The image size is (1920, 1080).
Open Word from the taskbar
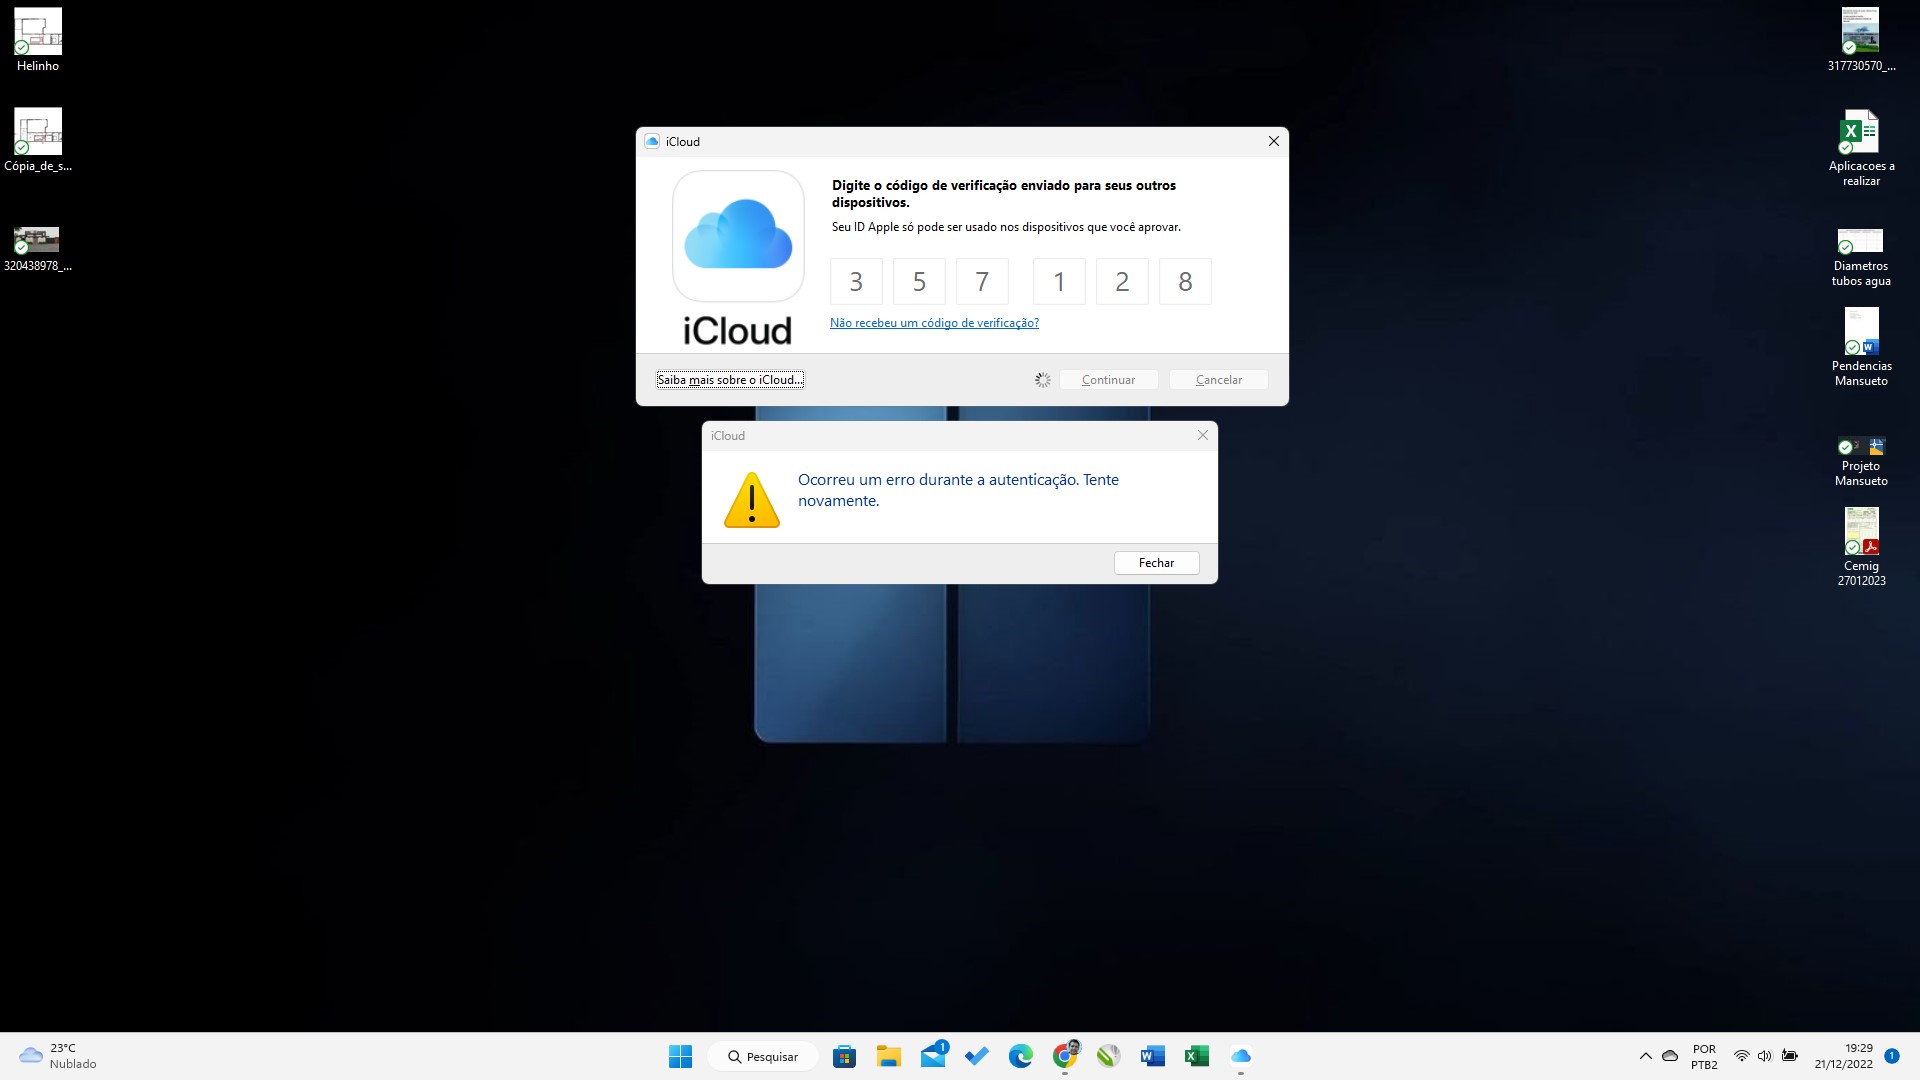pyautogui.click(x=1152, y=1056)
